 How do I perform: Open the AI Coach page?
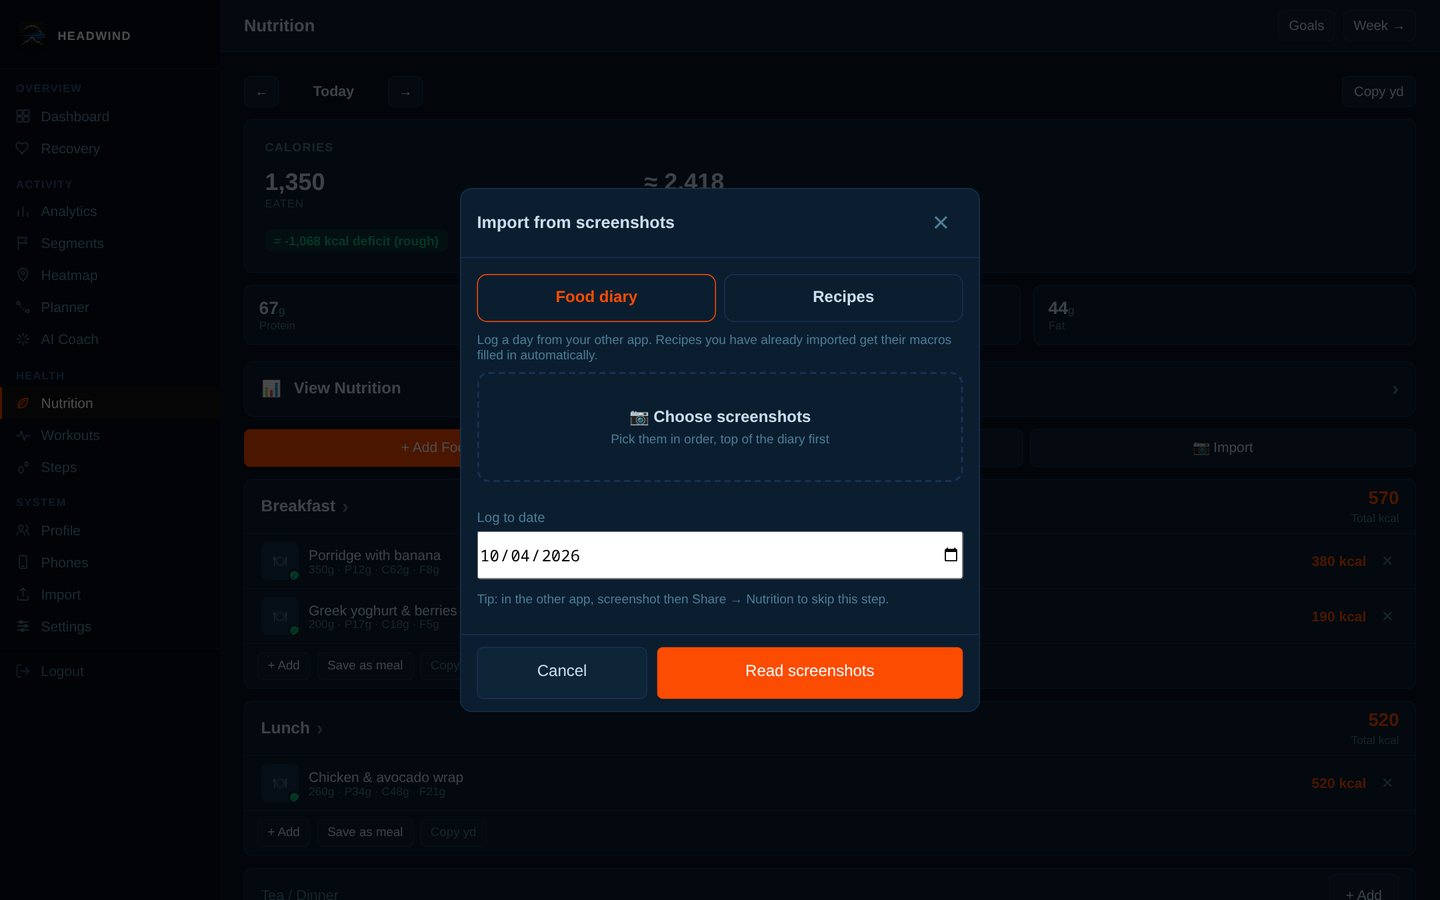(110, 340)
